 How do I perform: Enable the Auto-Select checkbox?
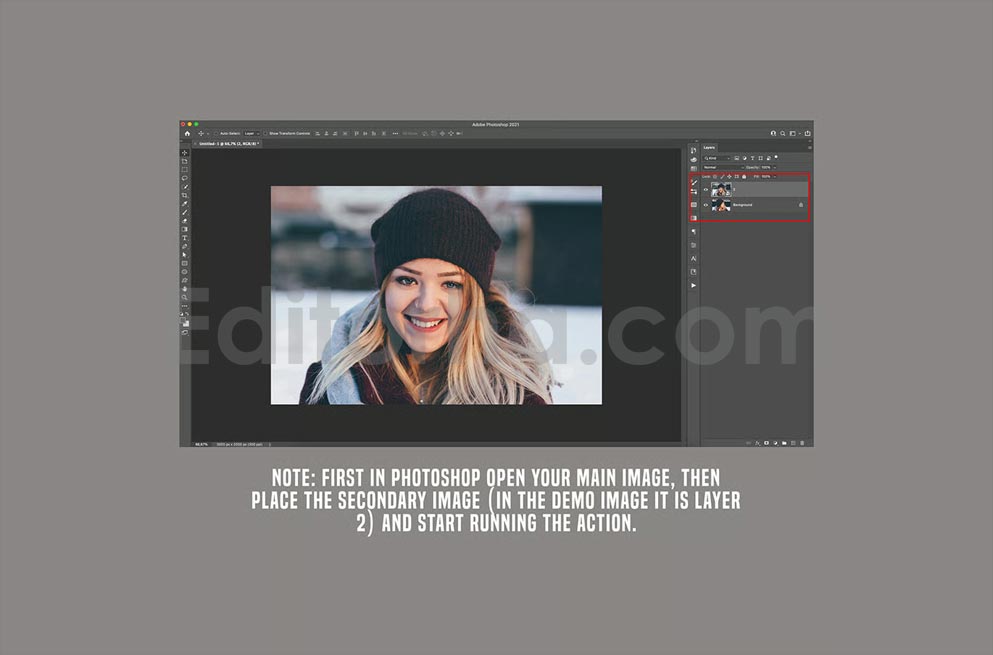point(216,134)
